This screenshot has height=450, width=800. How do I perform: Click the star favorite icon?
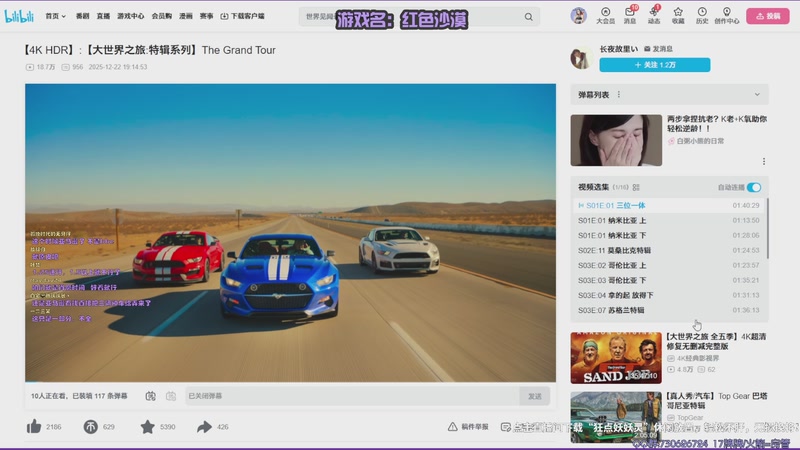147,427
